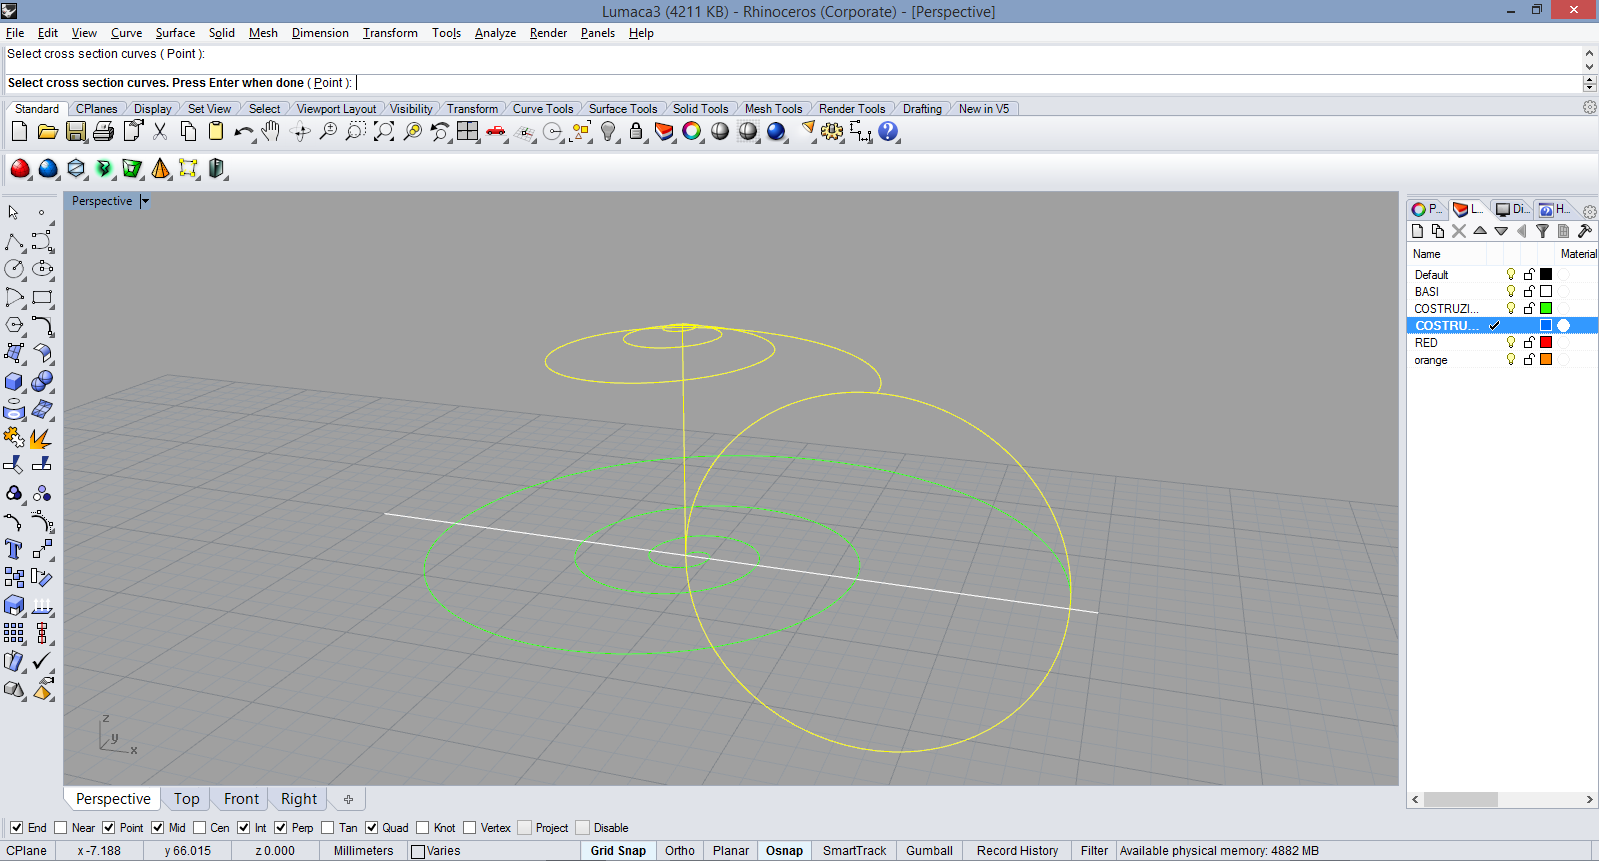Move layer up with the up triangle
The height and width of the screenshot is (861, 1599).
click(x=1480, y=231)
